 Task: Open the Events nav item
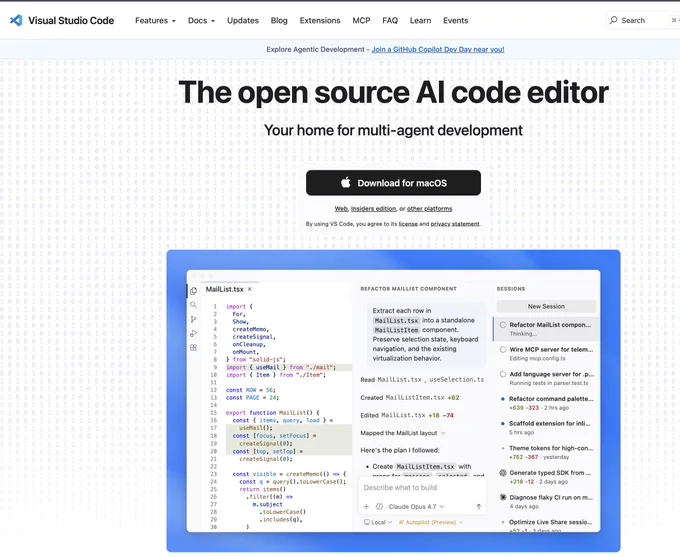click(x=455, y=20)
